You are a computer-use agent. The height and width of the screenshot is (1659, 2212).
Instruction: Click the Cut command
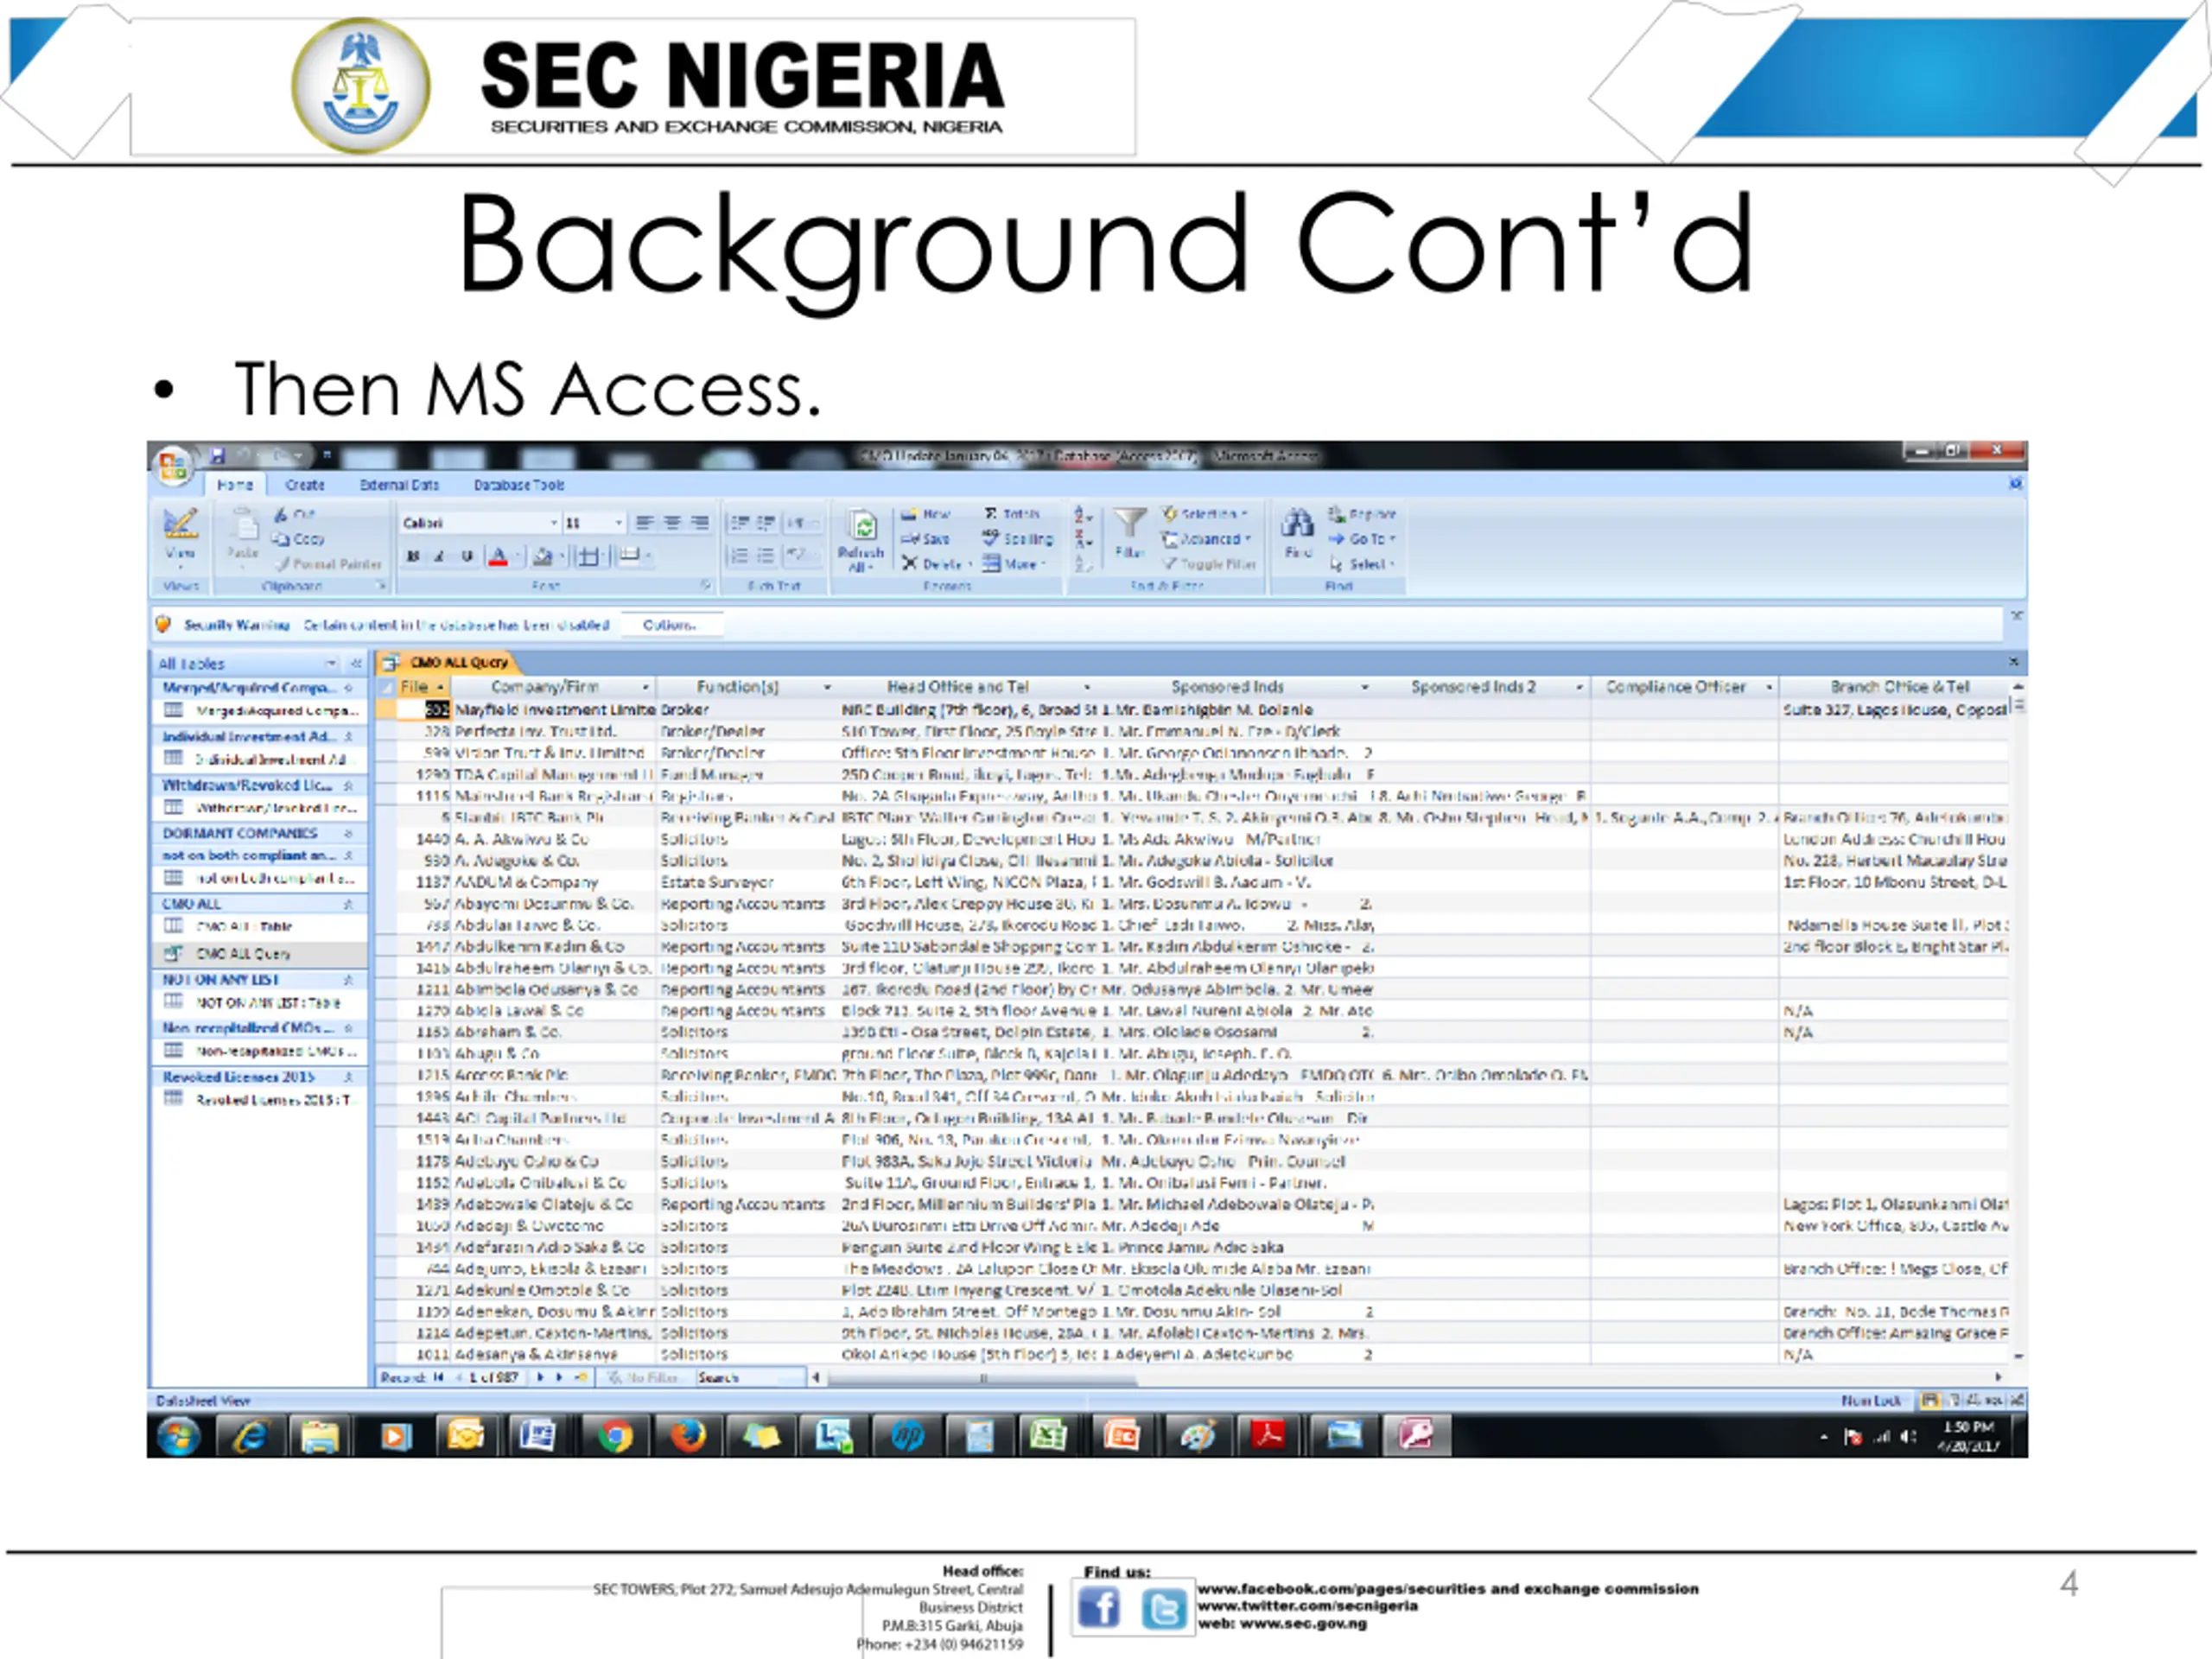pos(296,514)
